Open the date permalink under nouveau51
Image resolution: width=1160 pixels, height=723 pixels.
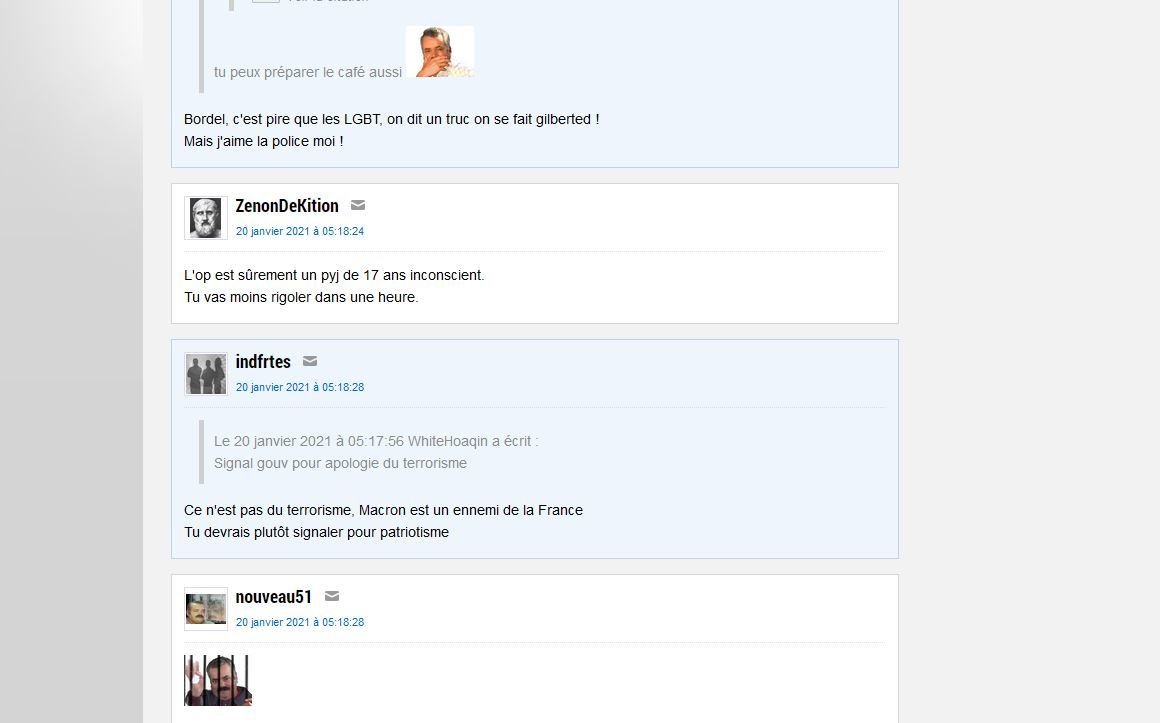point(300,622)
